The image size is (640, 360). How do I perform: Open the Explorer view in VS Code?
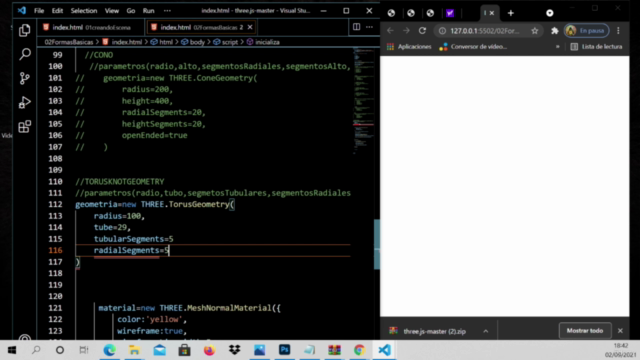(24, 30)
